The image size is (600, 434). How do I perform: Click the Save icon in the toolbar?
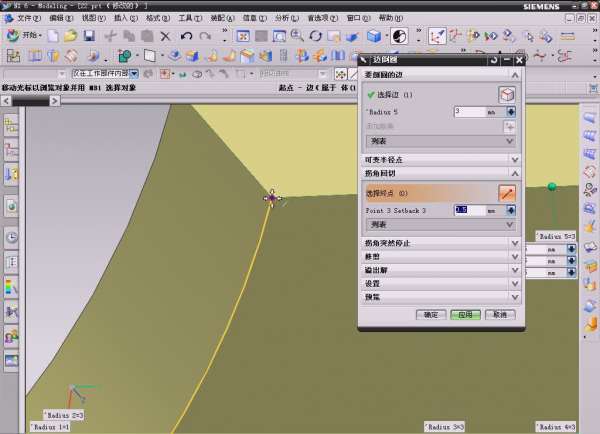click(x=89, y=36)
